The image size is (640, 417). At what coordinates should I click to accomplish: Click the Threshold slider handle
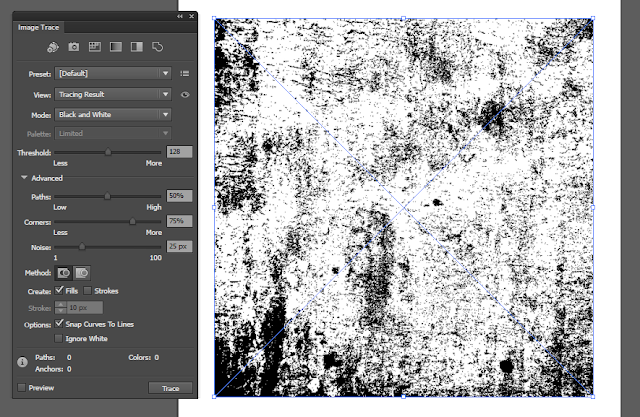(x=108, y=152)
